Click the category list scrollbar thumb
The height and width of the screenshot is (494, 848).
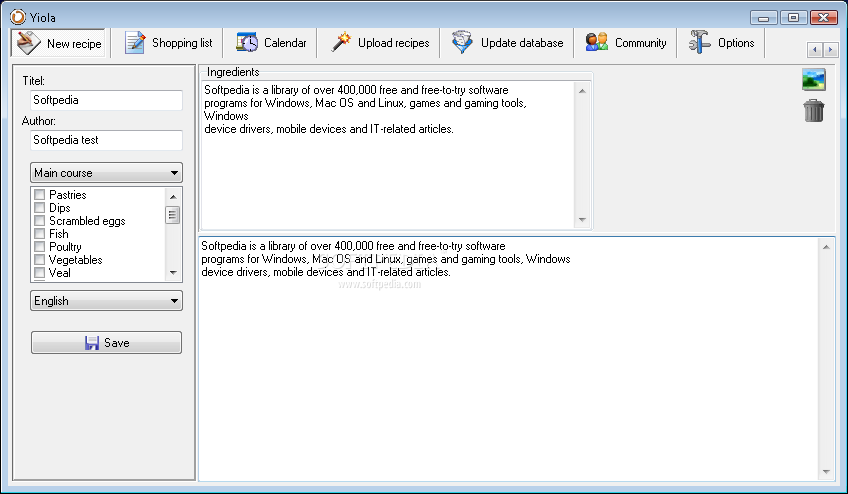173,215
